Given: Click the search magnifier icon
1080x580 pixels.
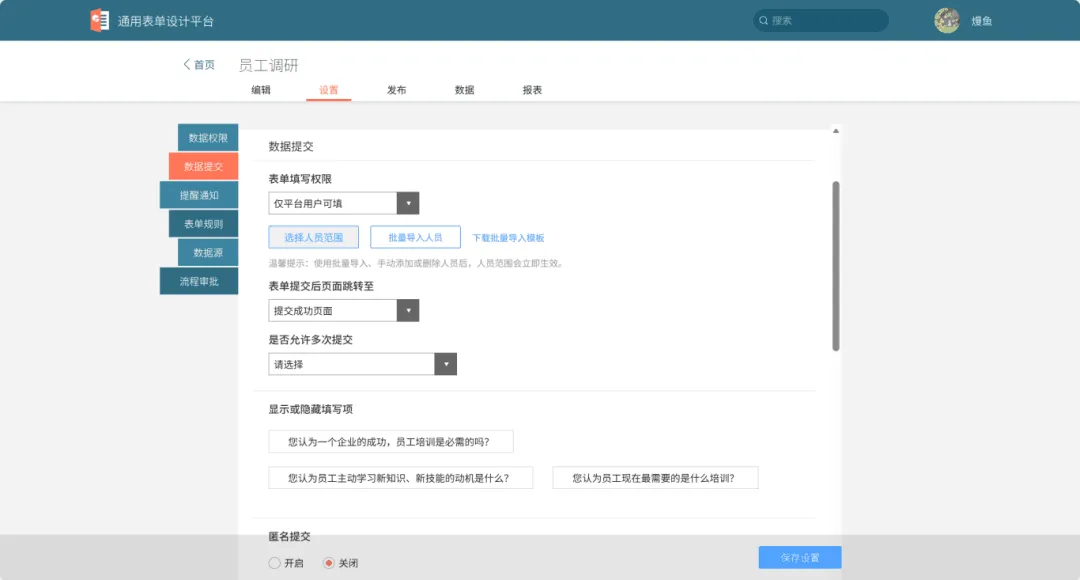Looking at the screenshot, I should 764,21.
